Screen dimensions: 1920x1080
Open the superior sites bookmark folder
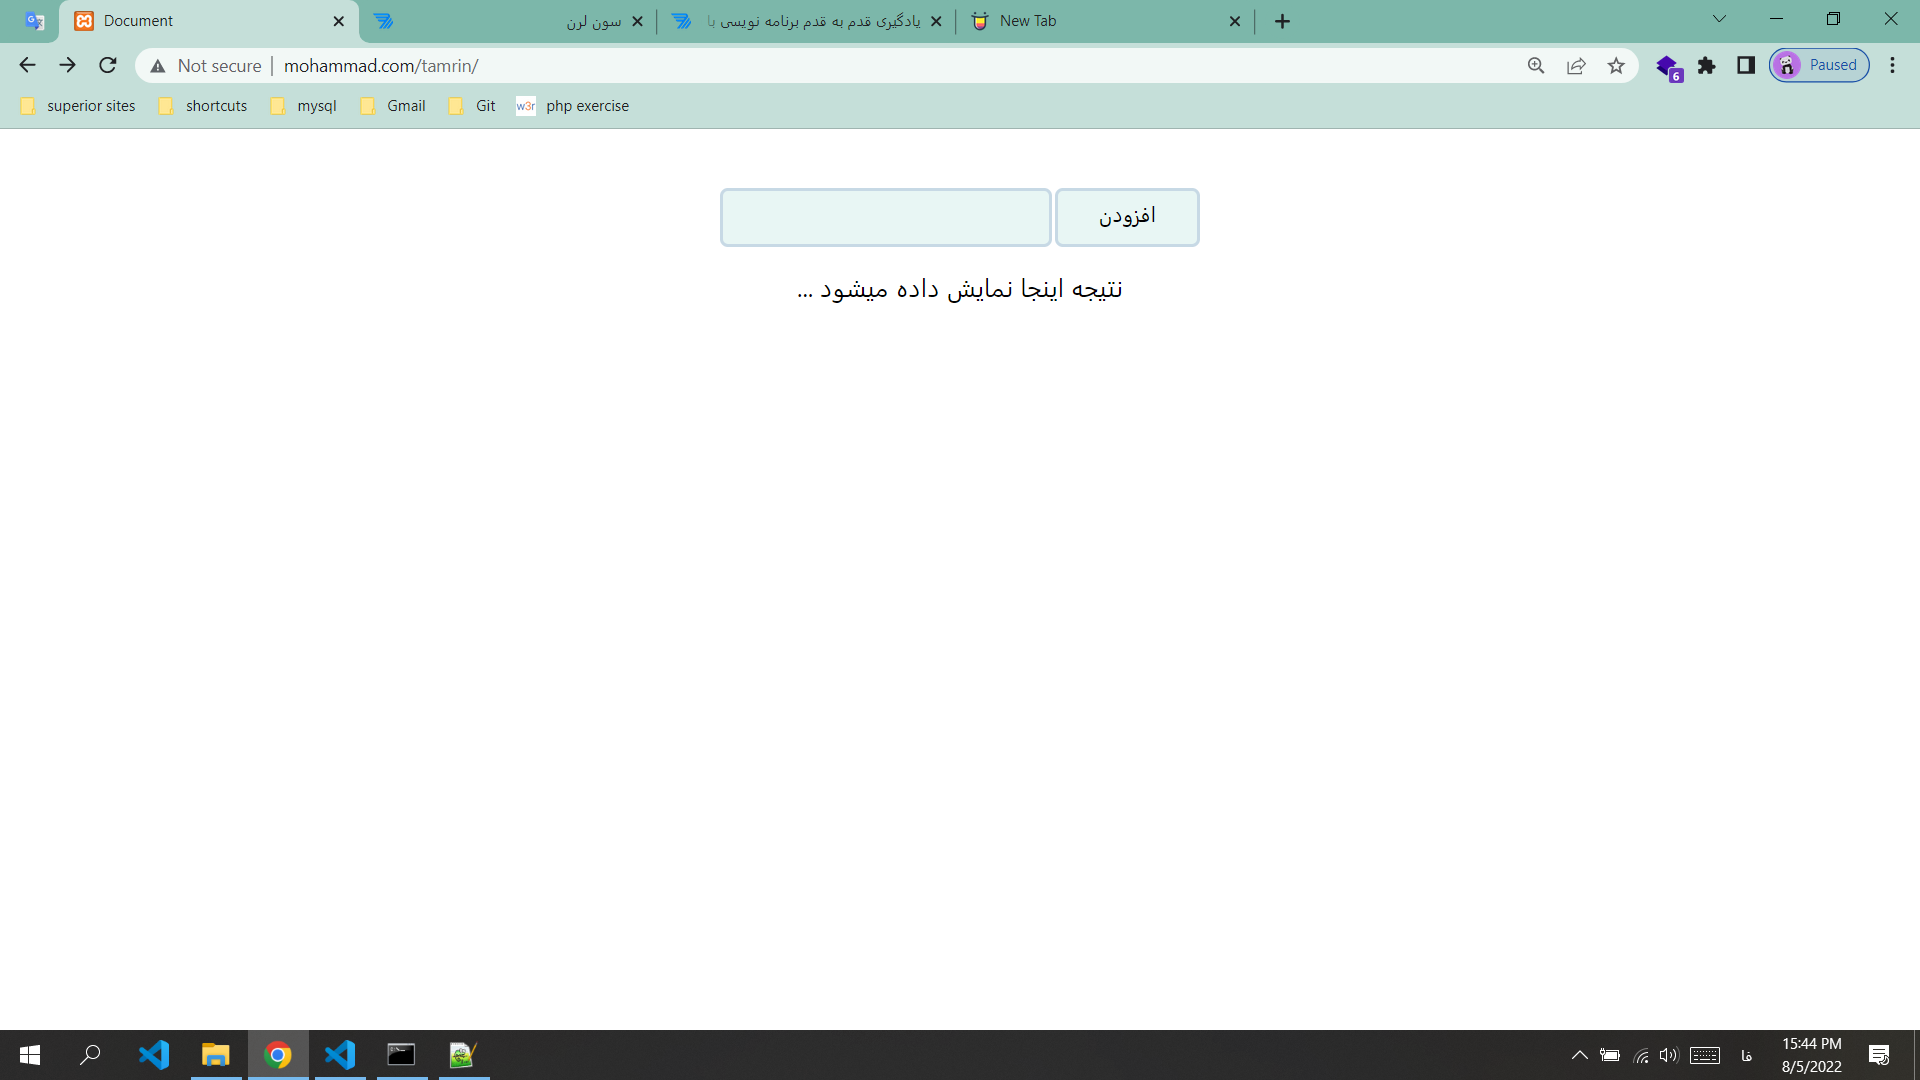[78, 106]
